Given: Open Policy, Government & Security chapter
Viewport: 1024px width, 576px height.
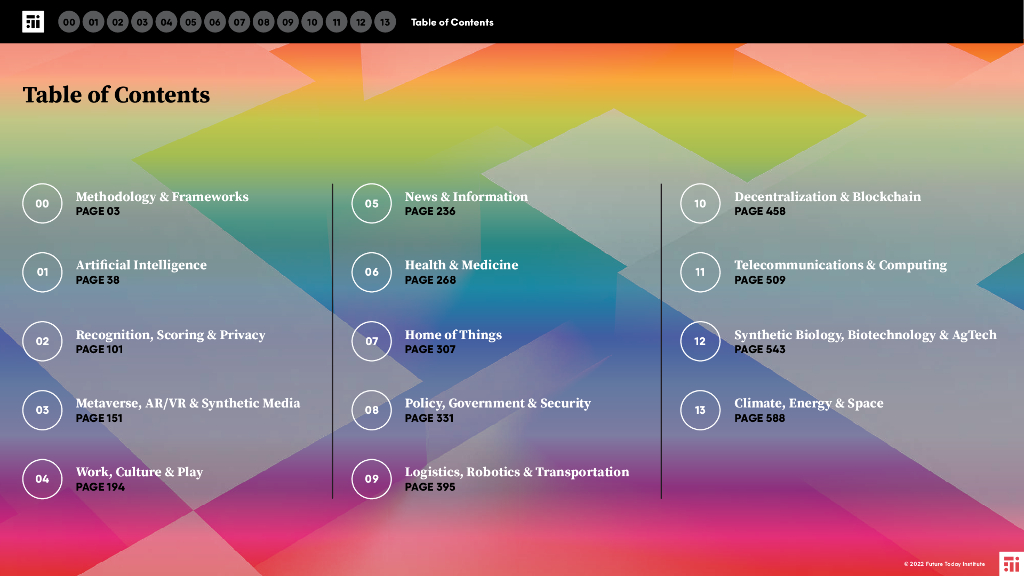Looking at the screenshot, I should click(497, 404).
